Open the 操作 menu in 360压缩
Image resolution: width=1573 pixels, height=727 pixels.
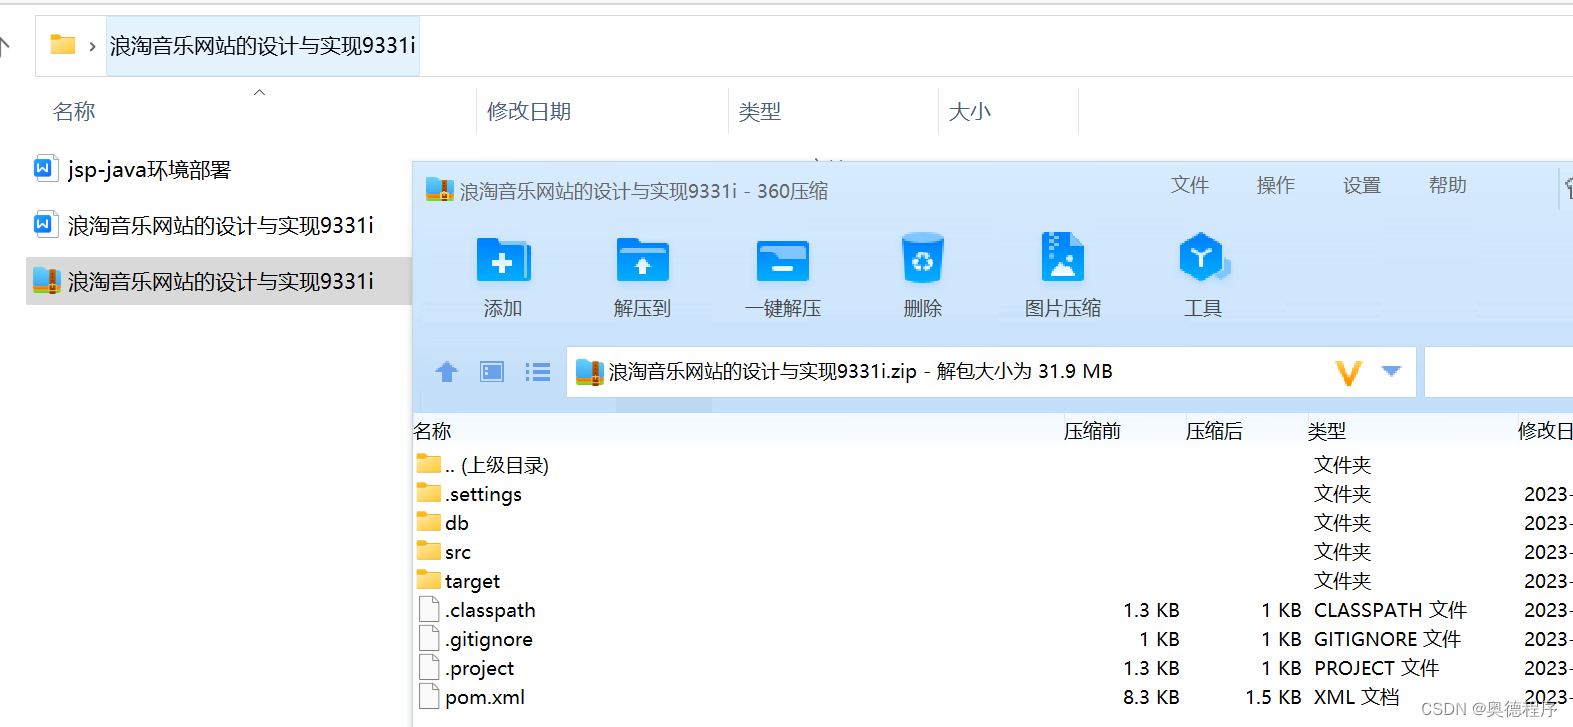point(1276,185)
